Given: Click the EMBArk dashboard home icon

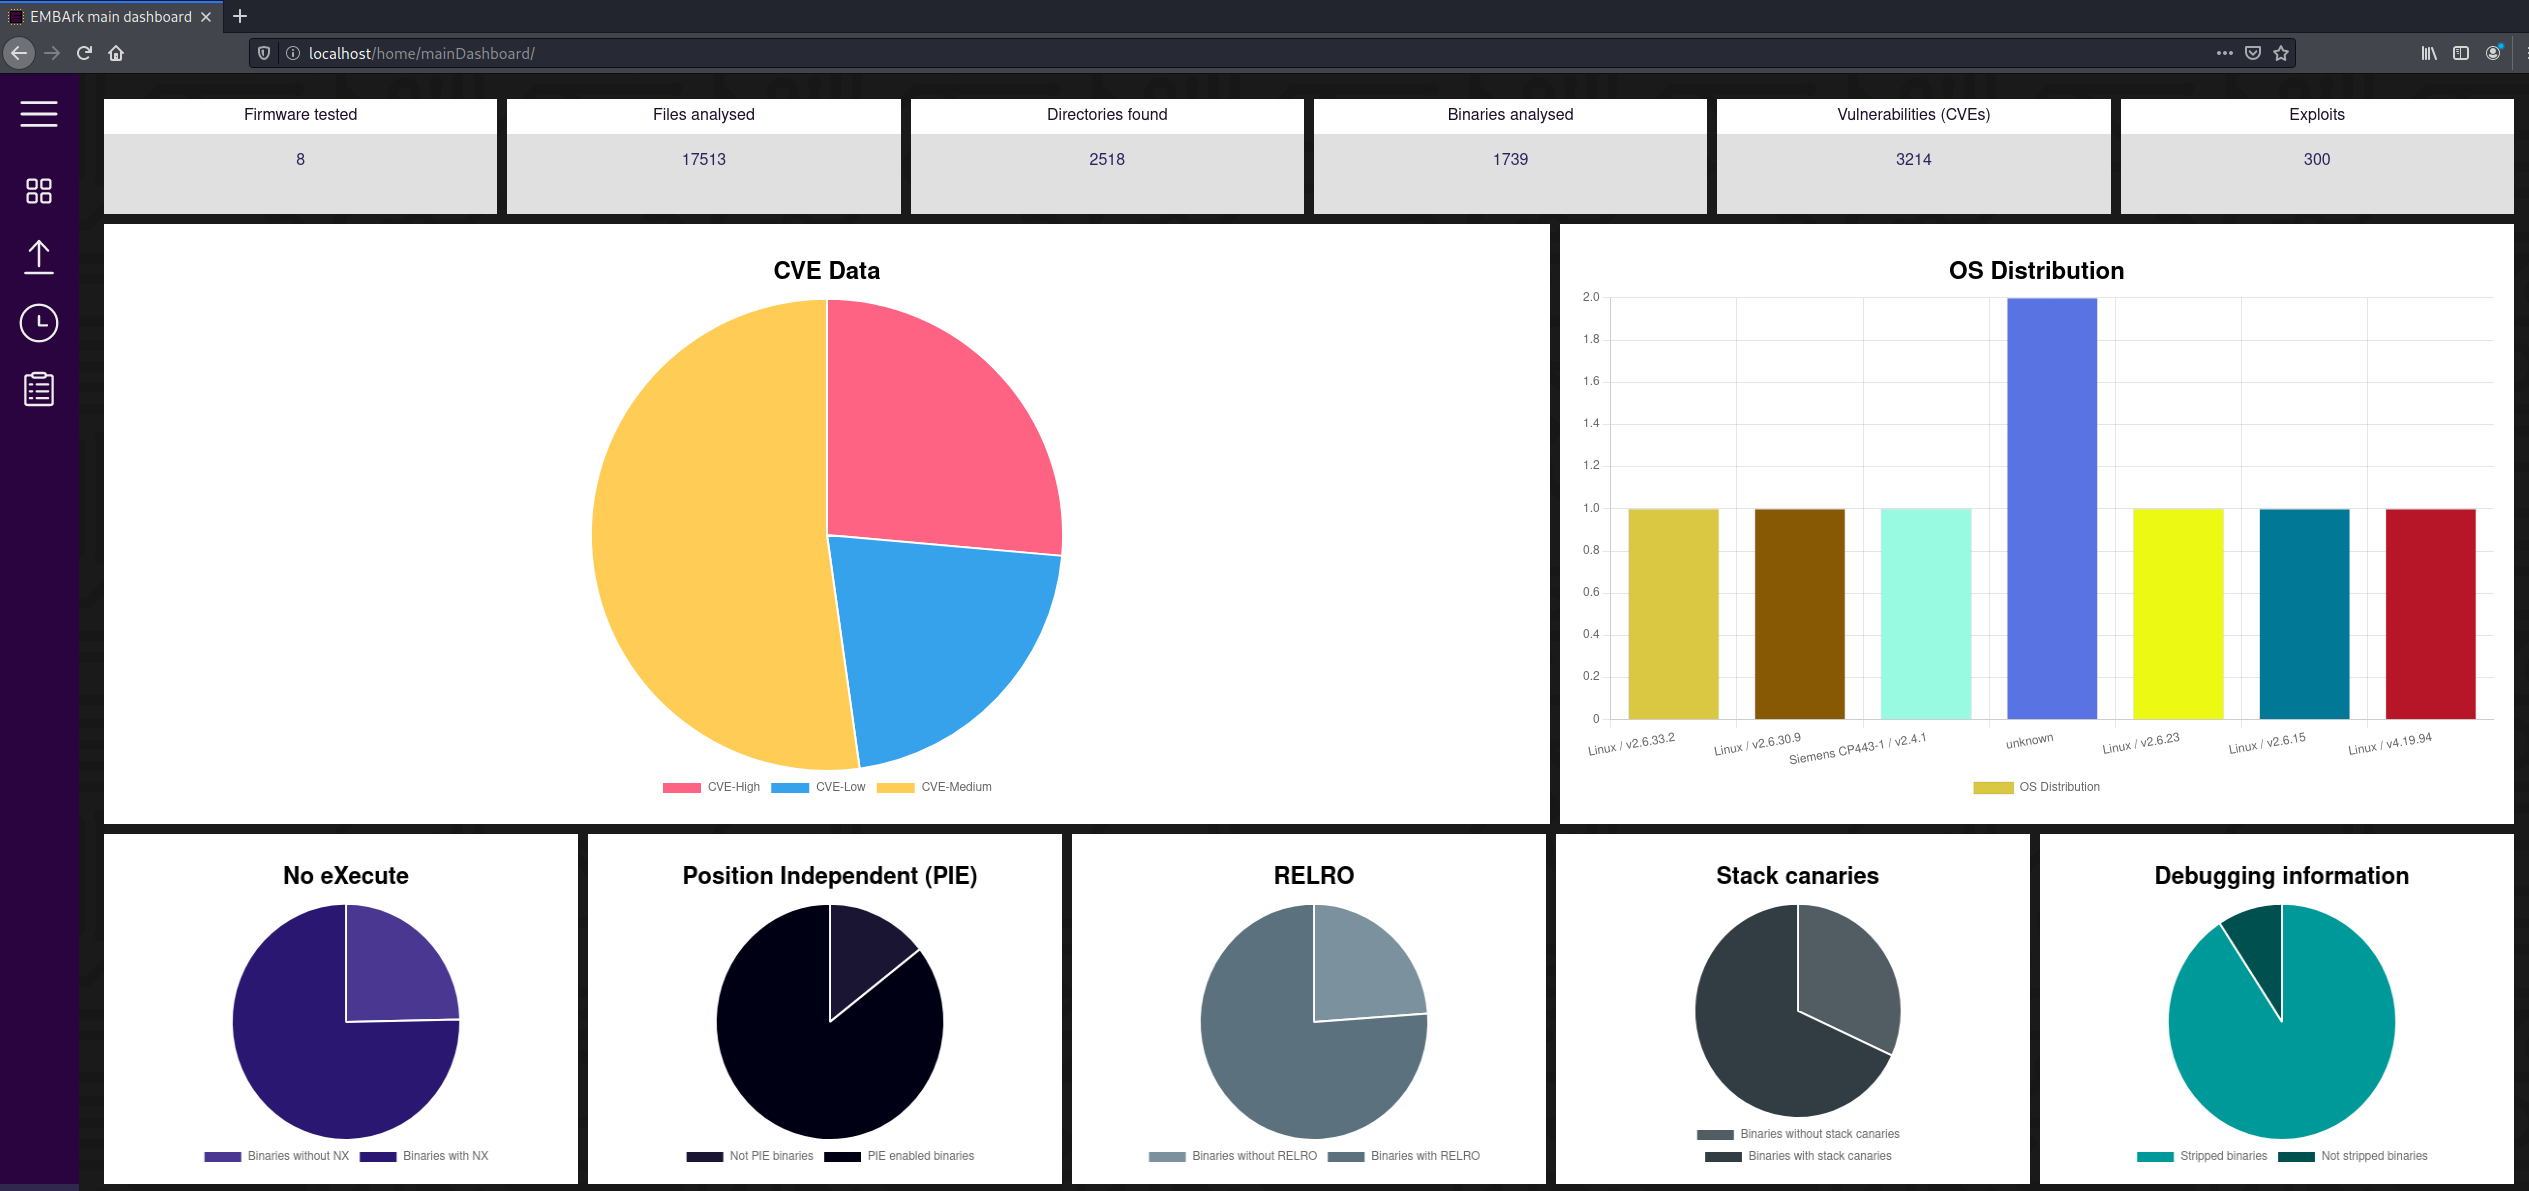Looking at the screenshot, I should click(x=39, y=190).
